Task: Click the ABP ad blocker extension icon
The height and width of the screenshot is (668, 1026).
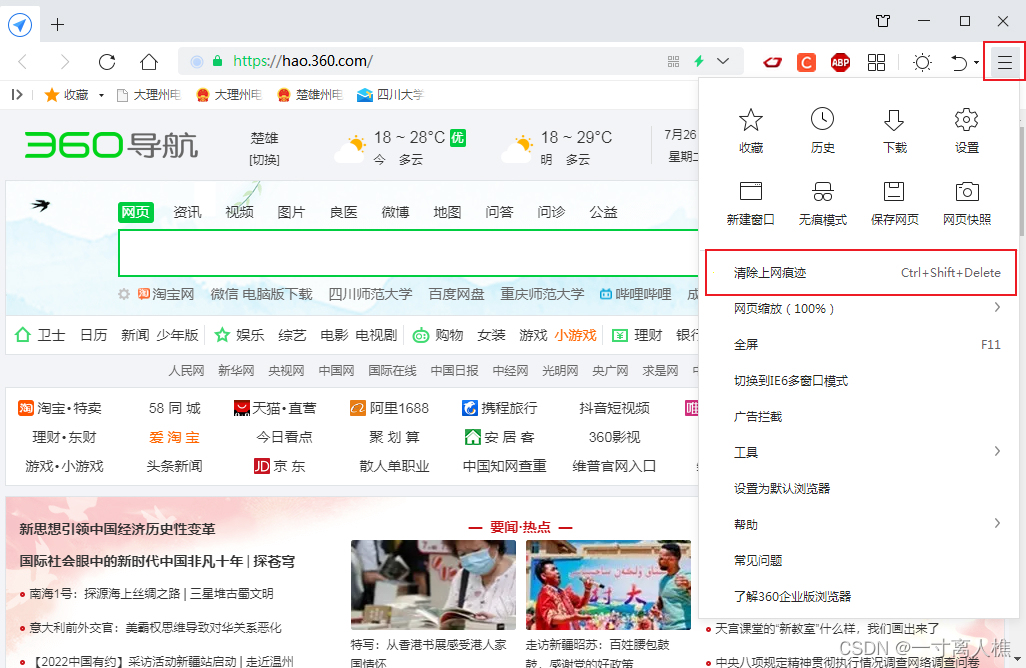Action: point(840,62)
